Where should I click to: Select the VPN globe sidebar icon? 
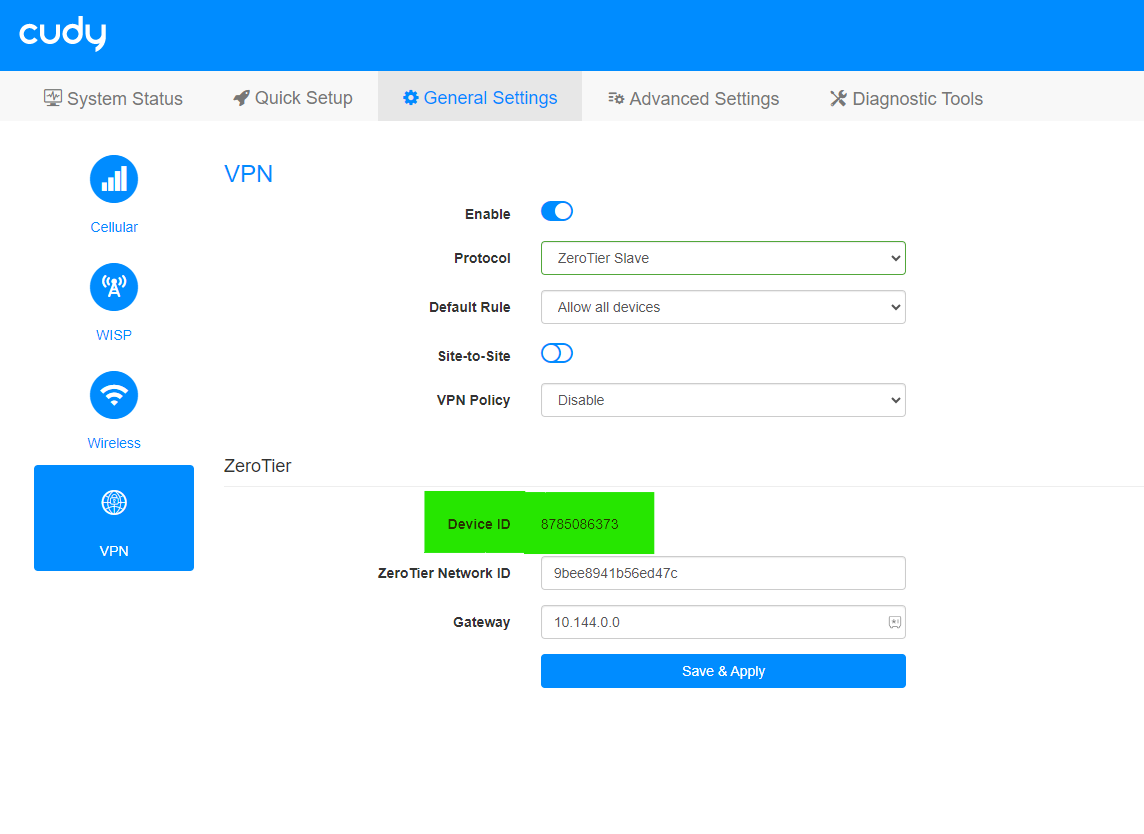click(x=114, y=502)
